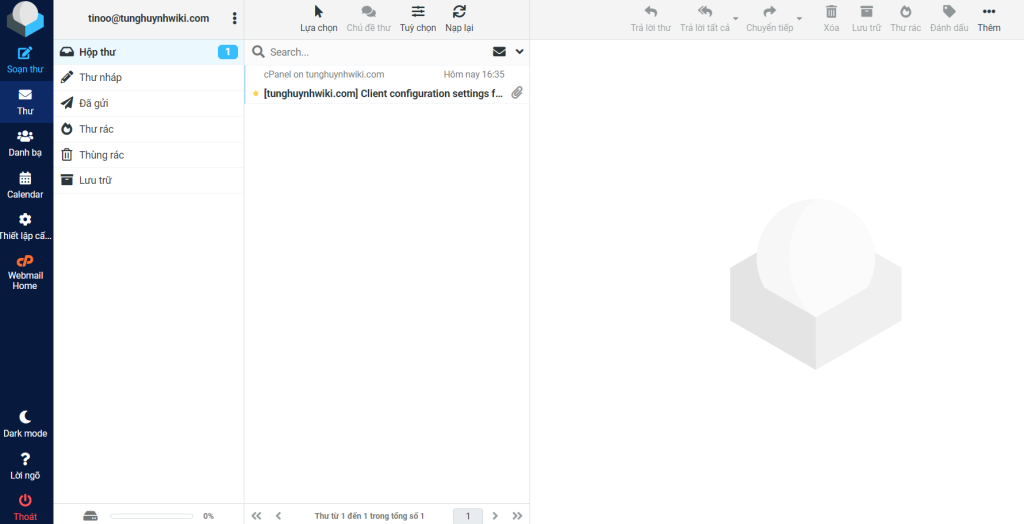
Task: Go to last page of messages
Action: click(517, 516)
